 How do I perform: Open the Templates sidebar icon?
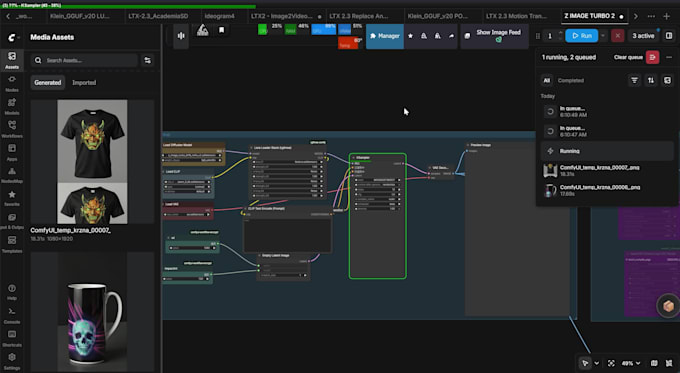[x=12, y=244]
